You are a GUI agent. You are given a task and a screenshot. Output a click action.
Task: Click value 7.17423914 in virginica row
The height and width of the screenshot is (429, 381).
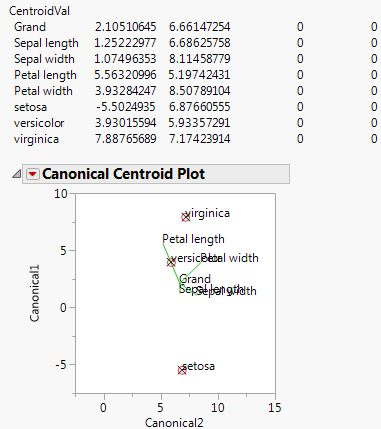coord(199,139)
